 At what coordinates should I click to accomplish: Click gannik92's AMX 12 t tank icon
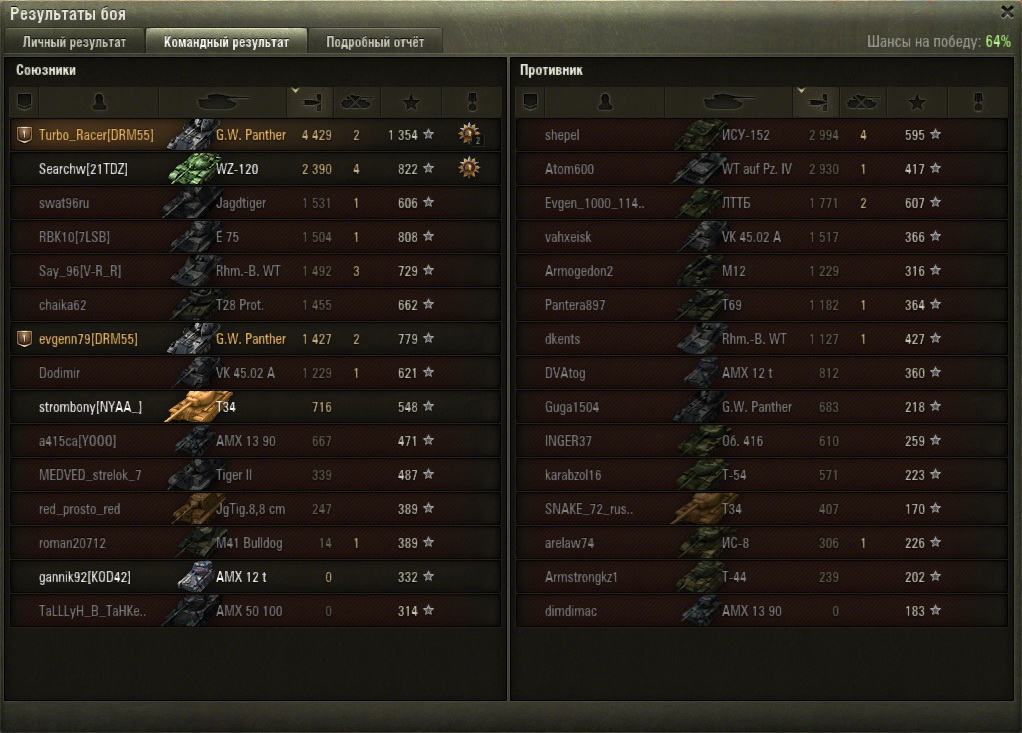[196, 577]
